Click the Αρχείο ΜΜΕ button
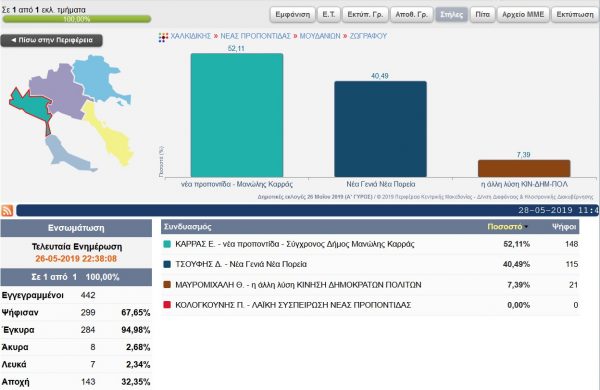The height and width of the screenshot is (390, 600). pyautogui.click(x=523, y=15)
